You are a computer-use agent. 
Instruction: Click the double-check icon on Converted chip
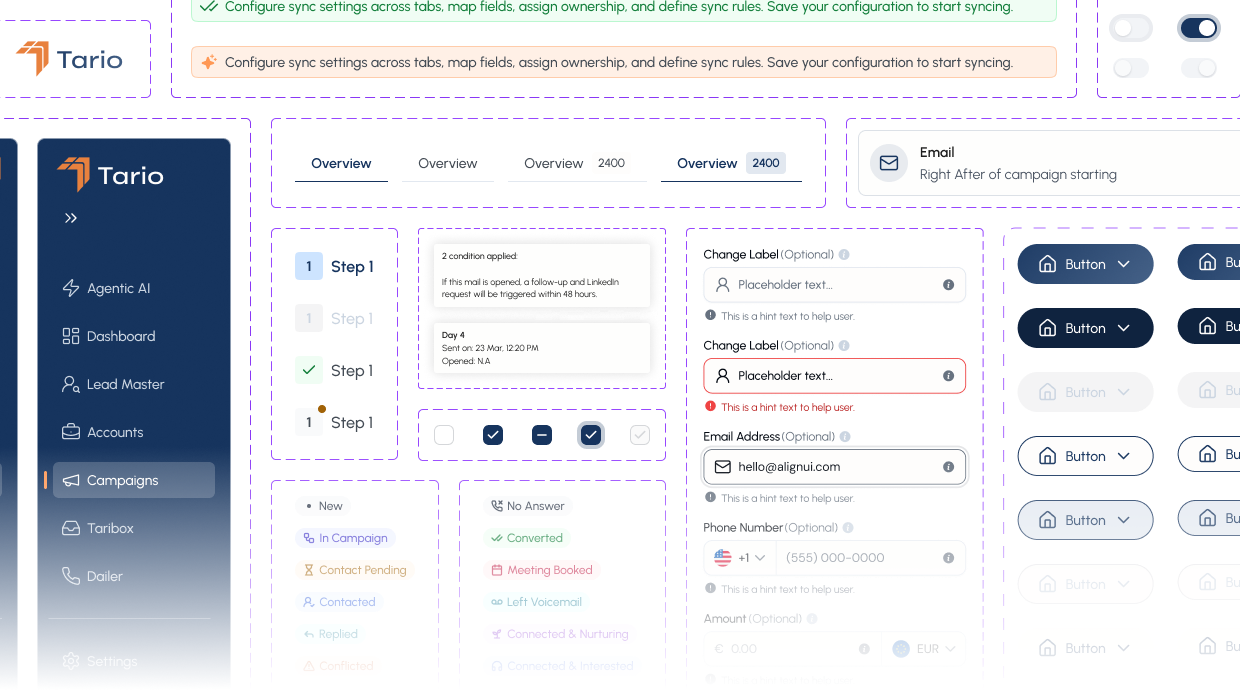[496, 538]
